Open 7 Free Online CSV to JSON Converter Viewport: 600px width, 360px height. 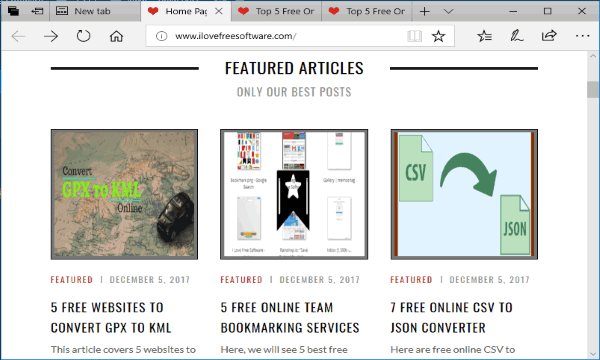452,318
